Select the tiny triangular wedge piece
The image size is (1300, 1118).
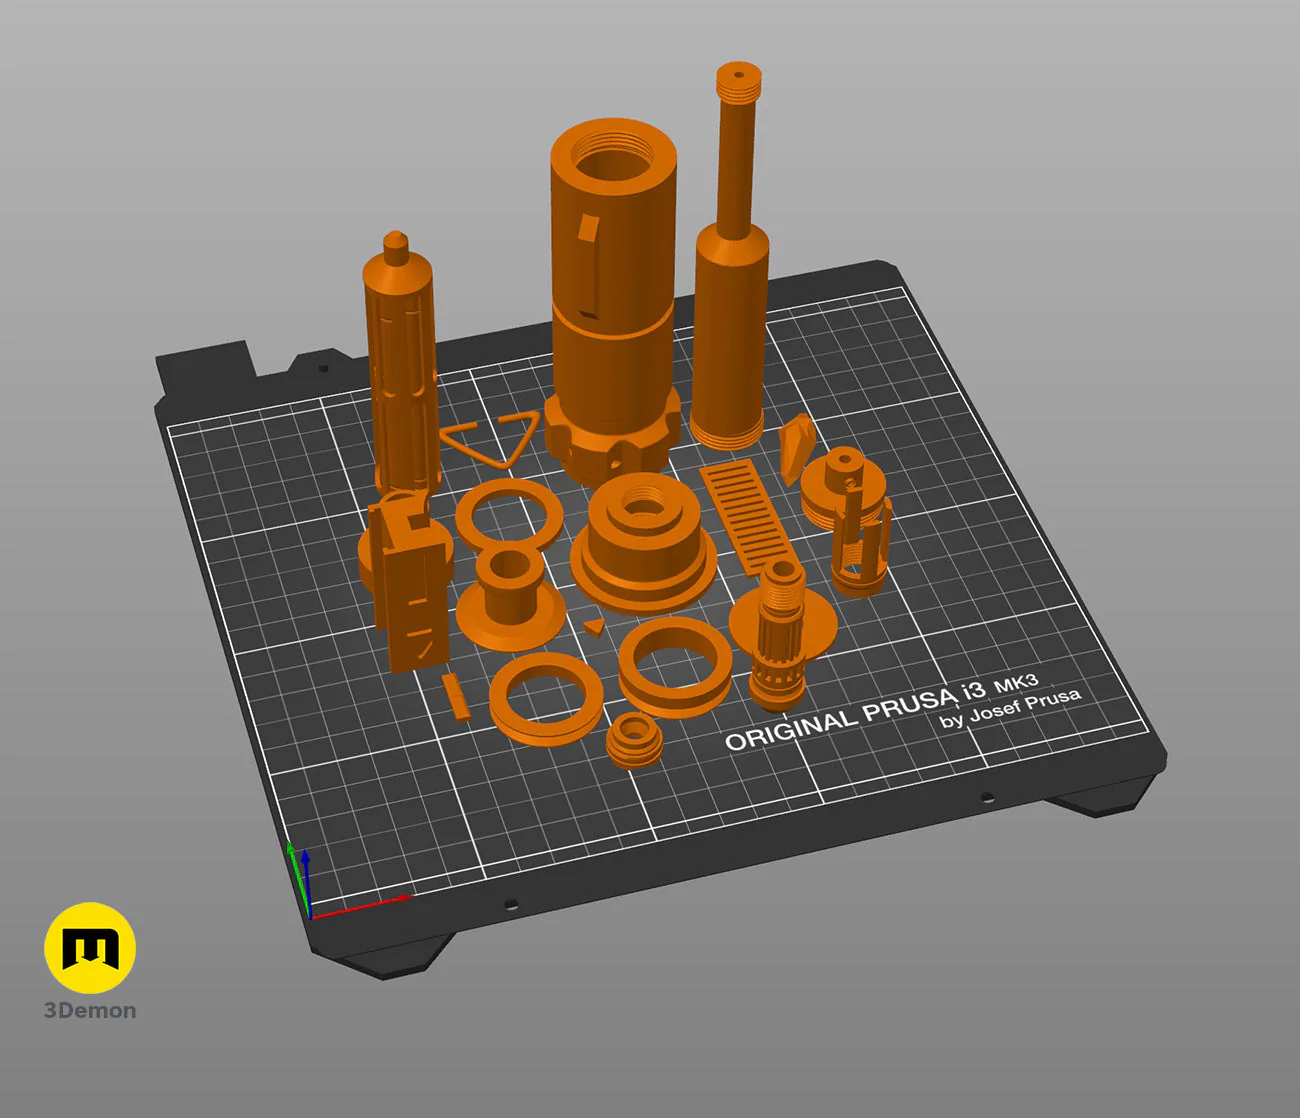coord(594,627)
